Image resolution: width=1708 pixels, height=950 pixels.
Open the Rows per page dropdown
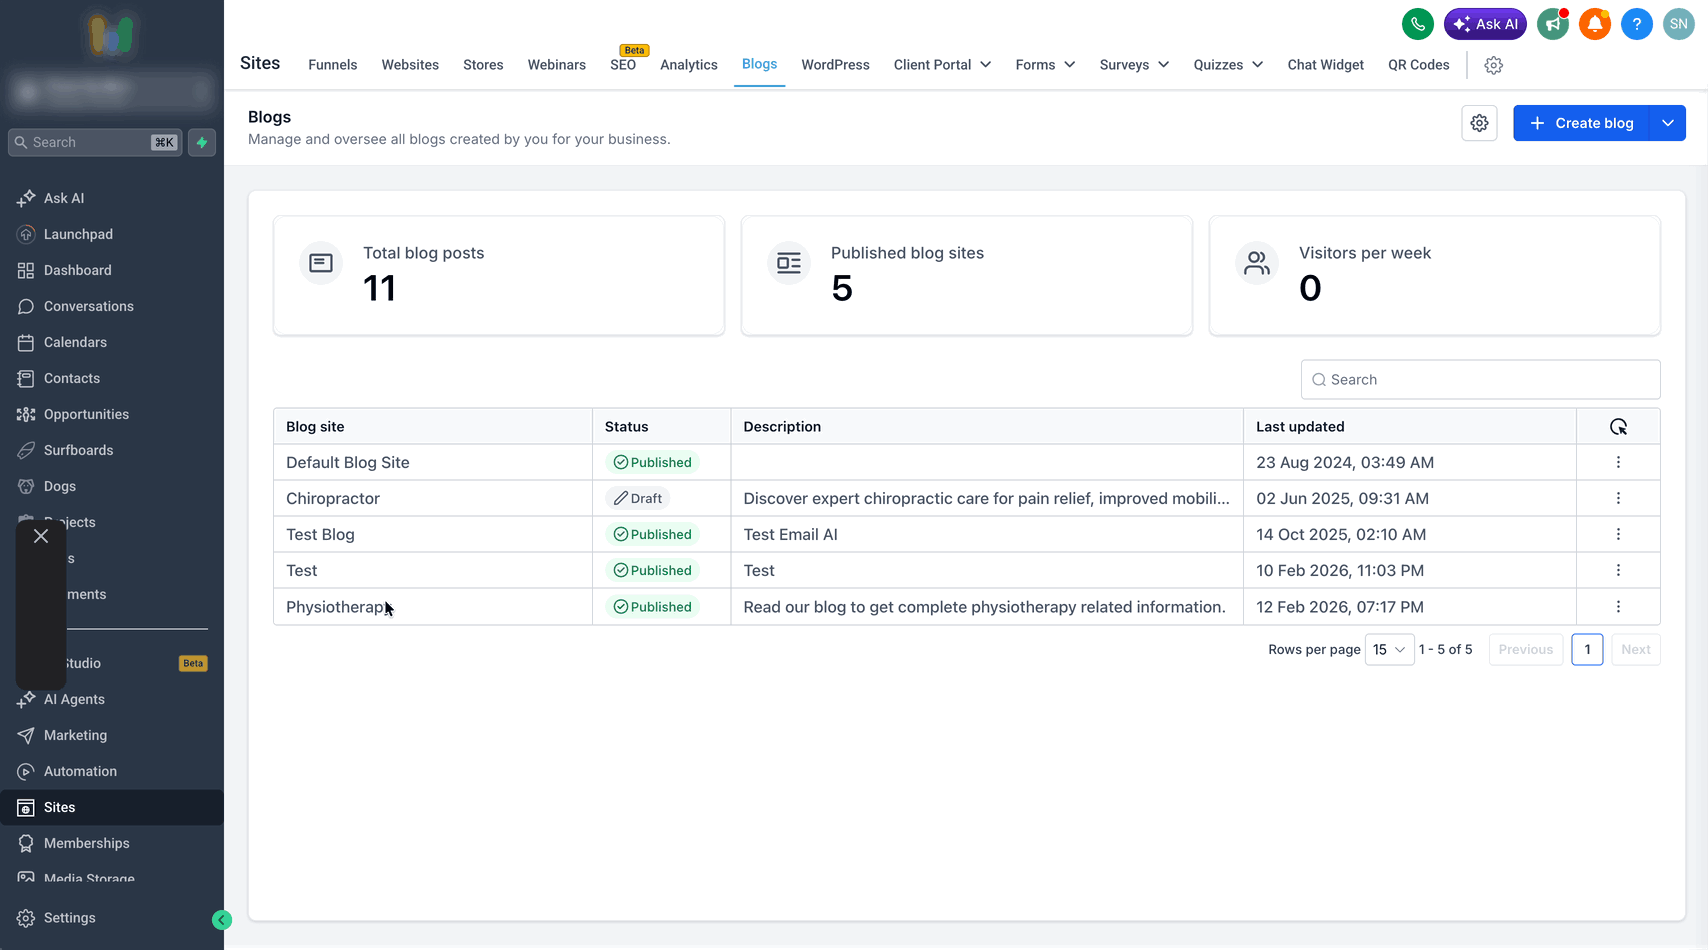(x=1389, y=650)
